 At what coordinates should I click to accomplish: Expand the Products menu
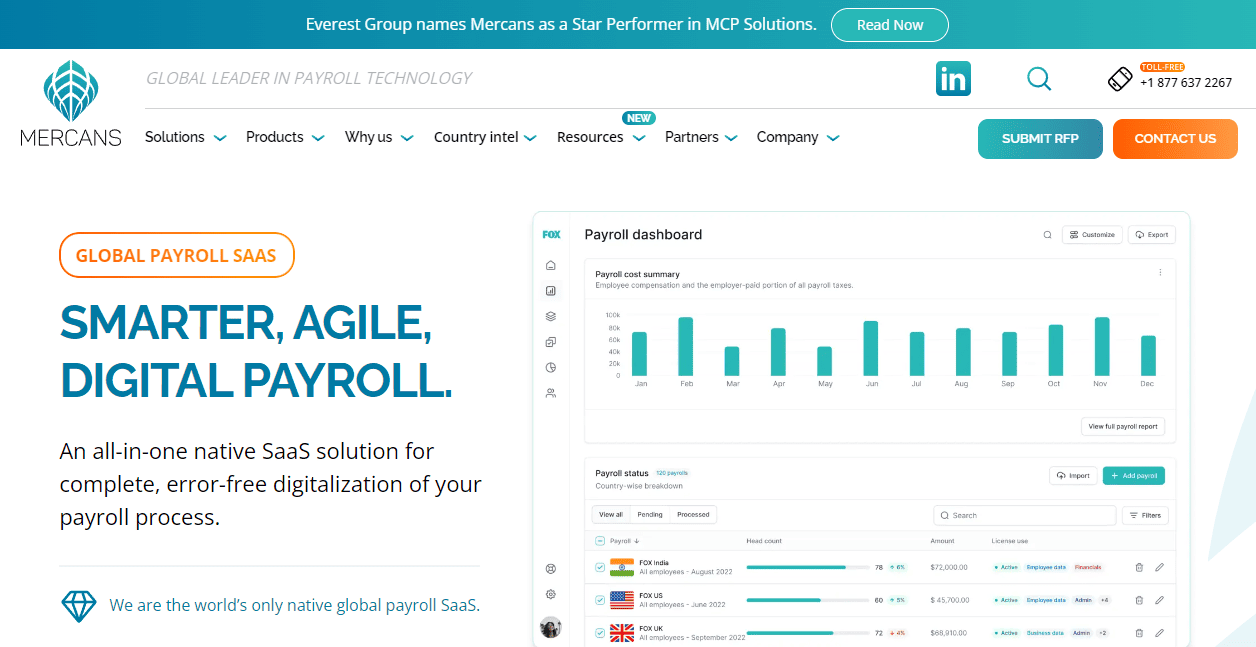(285, 137)
